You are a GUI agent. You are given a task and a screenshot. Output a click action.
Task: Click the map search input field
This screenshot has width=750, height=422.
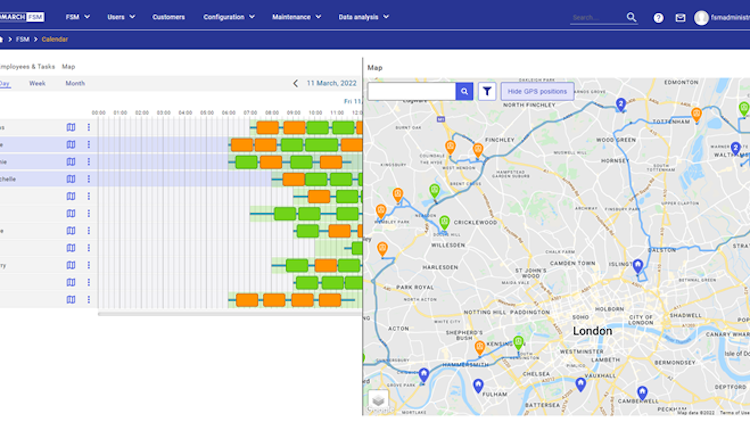click(x=412, y=91)
